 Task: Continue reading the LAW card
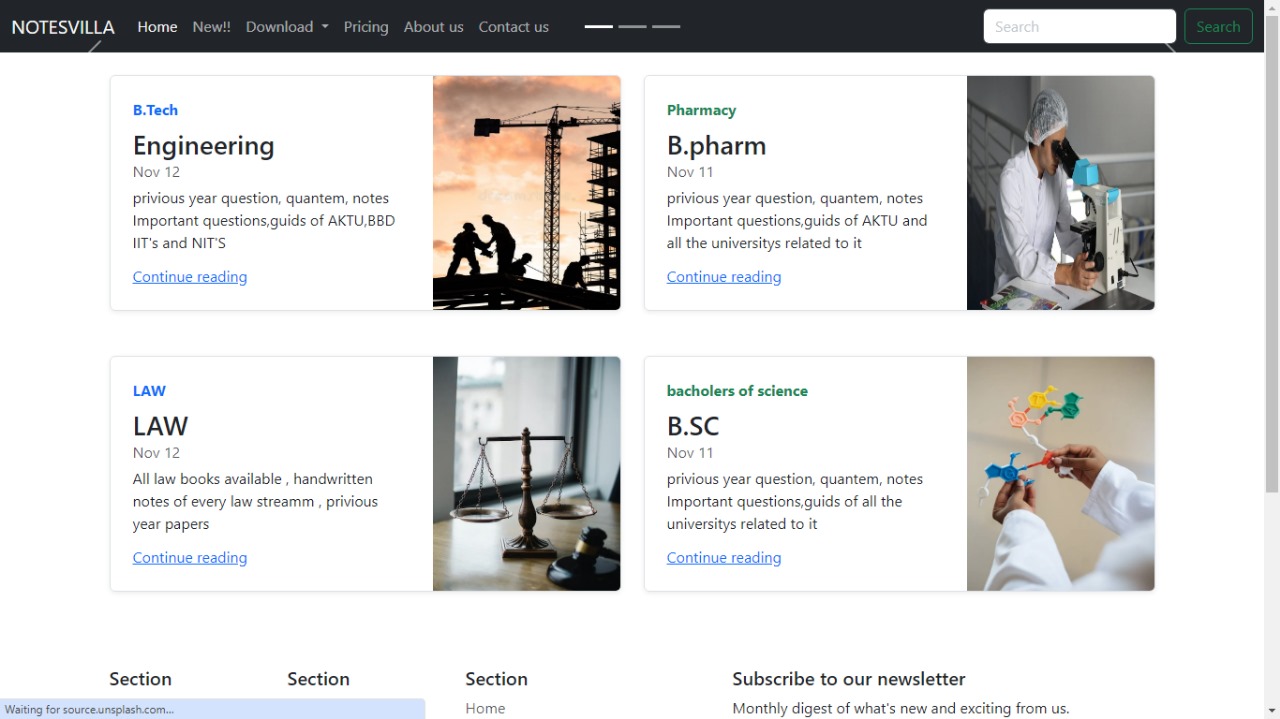[x=190, y=558]
